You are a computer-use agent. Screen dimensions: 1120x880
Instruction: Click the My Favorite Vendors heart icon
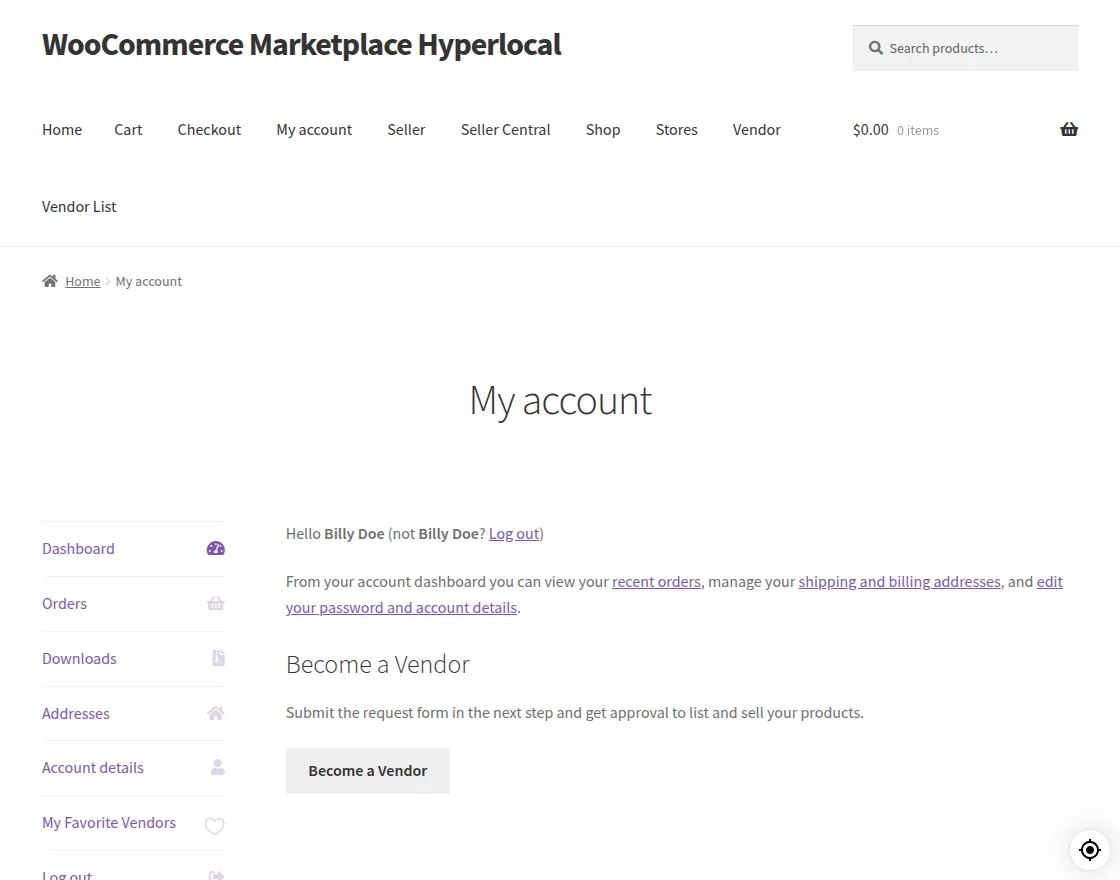[214, 826]
